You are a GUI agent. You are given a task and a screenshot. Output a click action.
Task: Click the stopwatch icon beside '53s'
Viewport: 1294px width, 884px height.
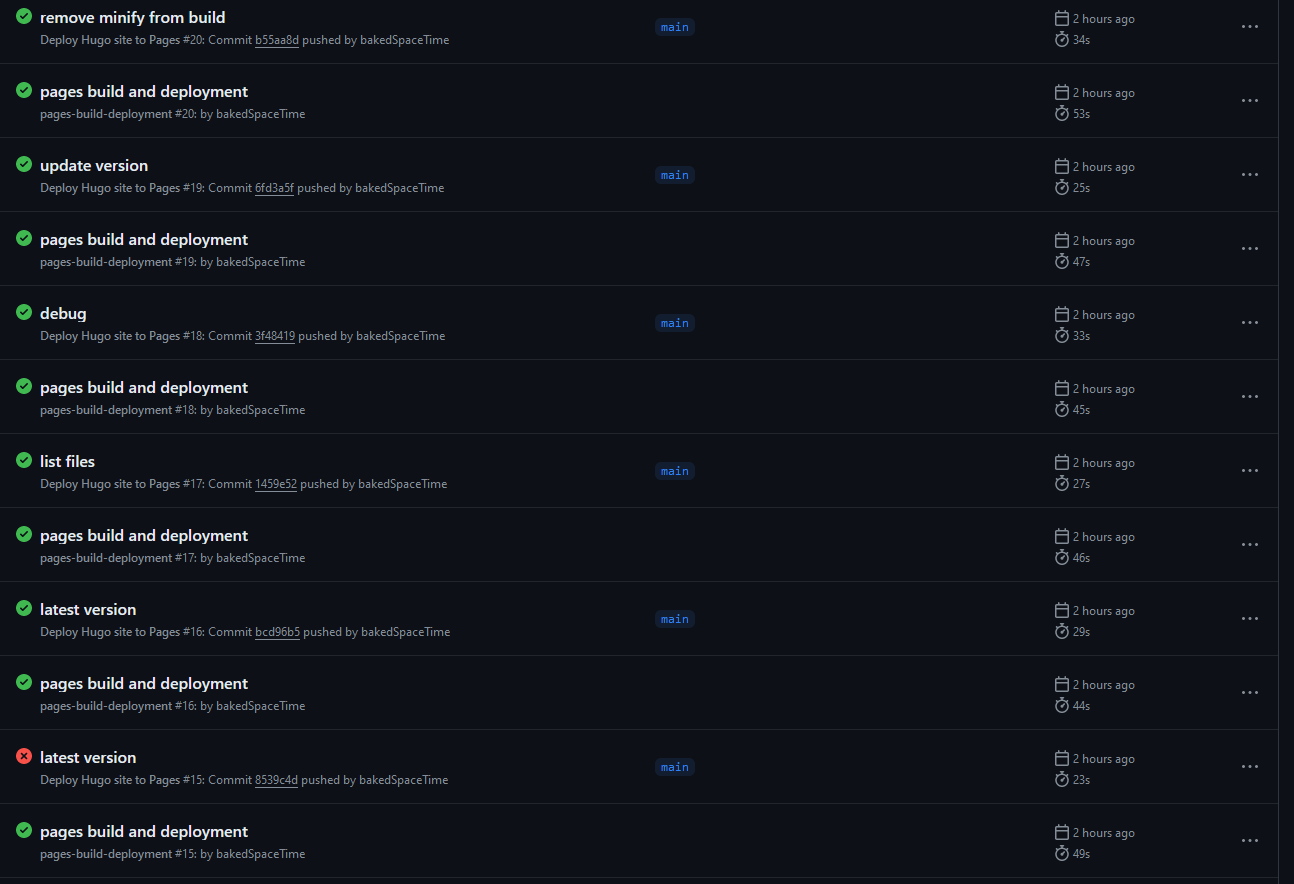[1061, 114]
